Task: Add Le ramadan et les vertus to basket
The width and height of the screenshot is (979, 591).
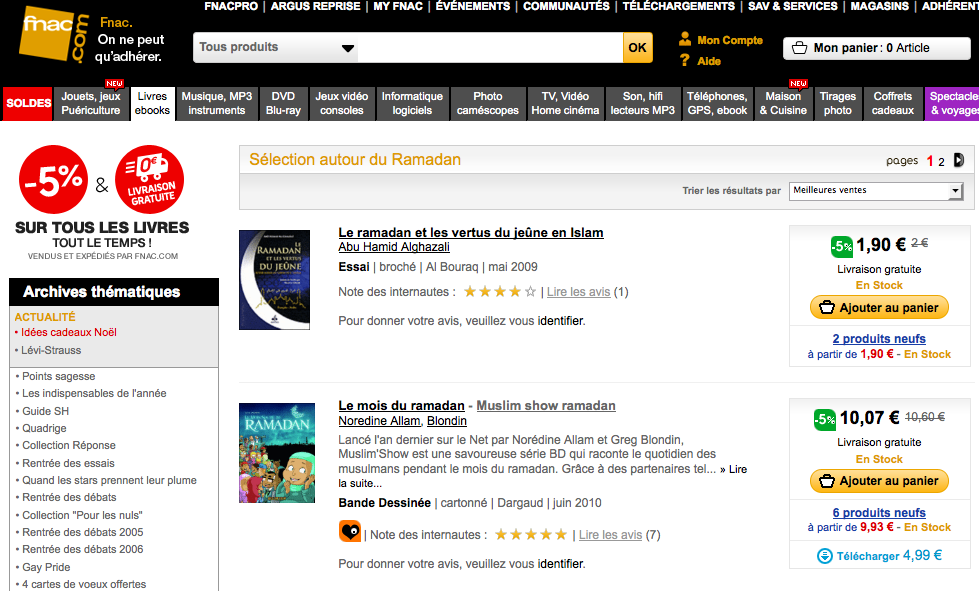Action: (x=879, y=307)
